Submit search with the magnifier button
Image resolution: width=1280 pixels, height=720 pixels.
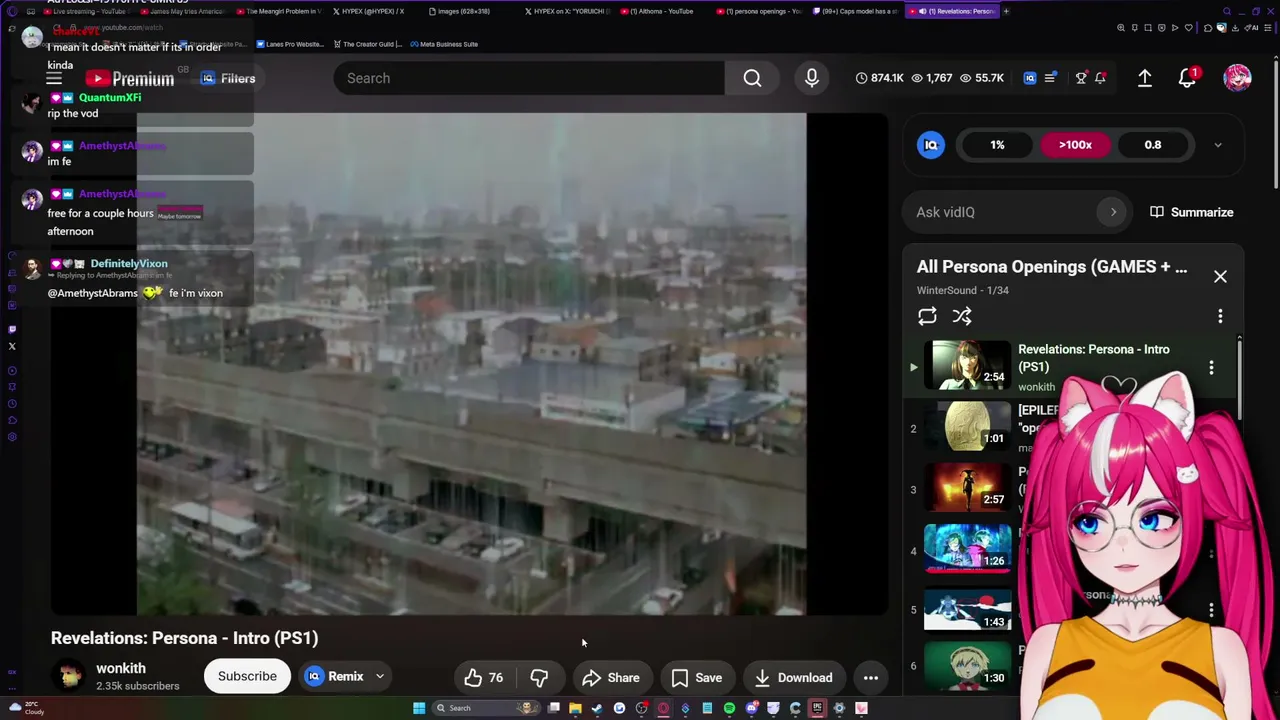click(x=752, y=78)
